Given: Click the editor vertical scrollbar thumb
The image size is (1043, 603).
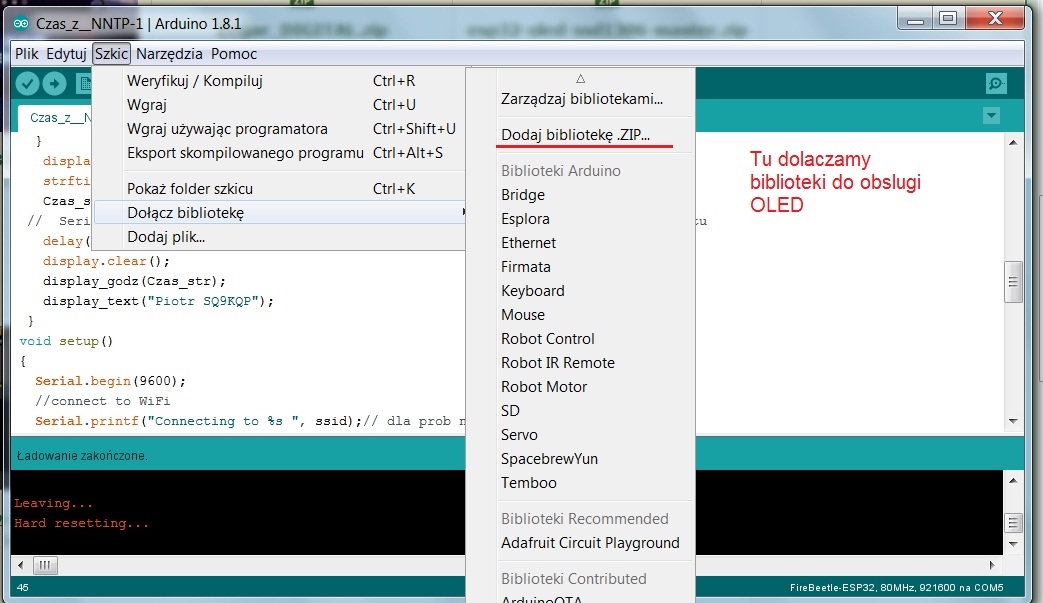Looking at the screenshot, I should coord(1013,281).
